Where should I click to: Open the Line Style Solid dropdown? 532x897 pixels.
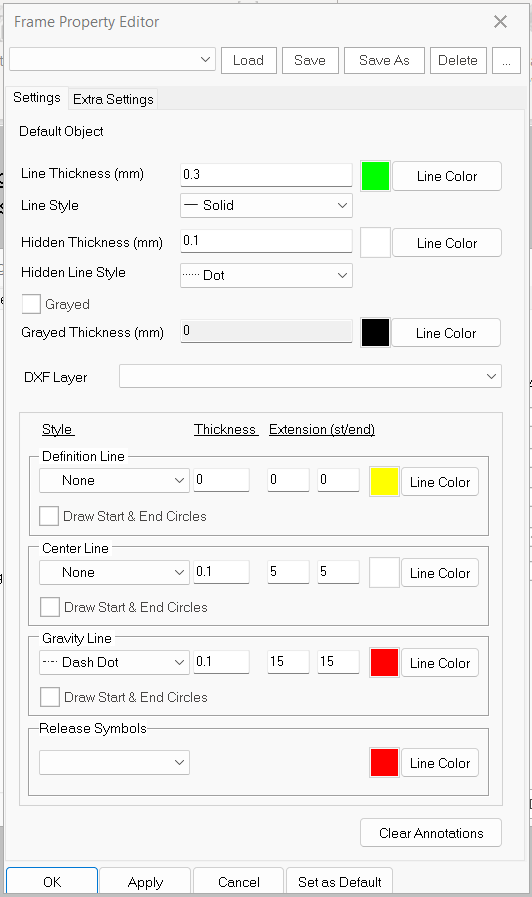[266, 205]
